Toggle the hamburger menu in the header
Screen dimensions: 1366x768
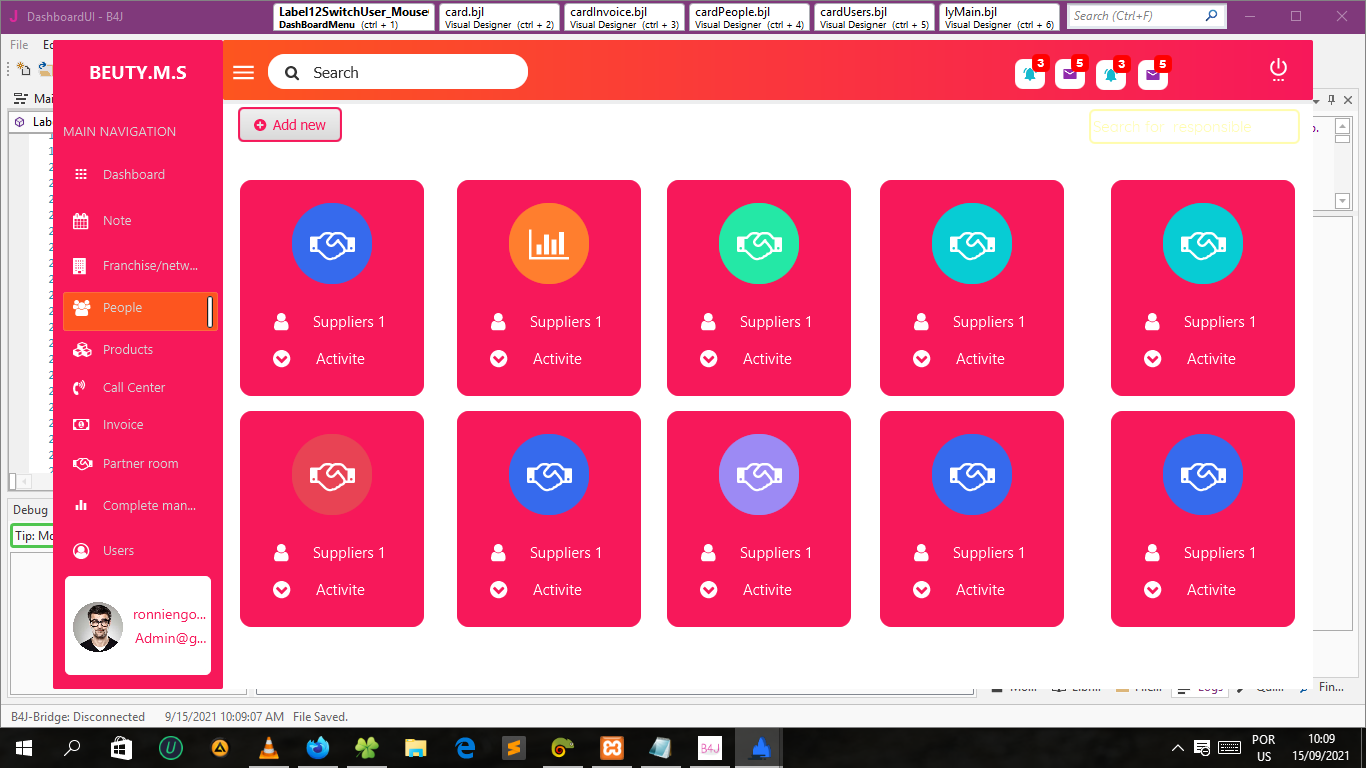click(x=243, y=72)
